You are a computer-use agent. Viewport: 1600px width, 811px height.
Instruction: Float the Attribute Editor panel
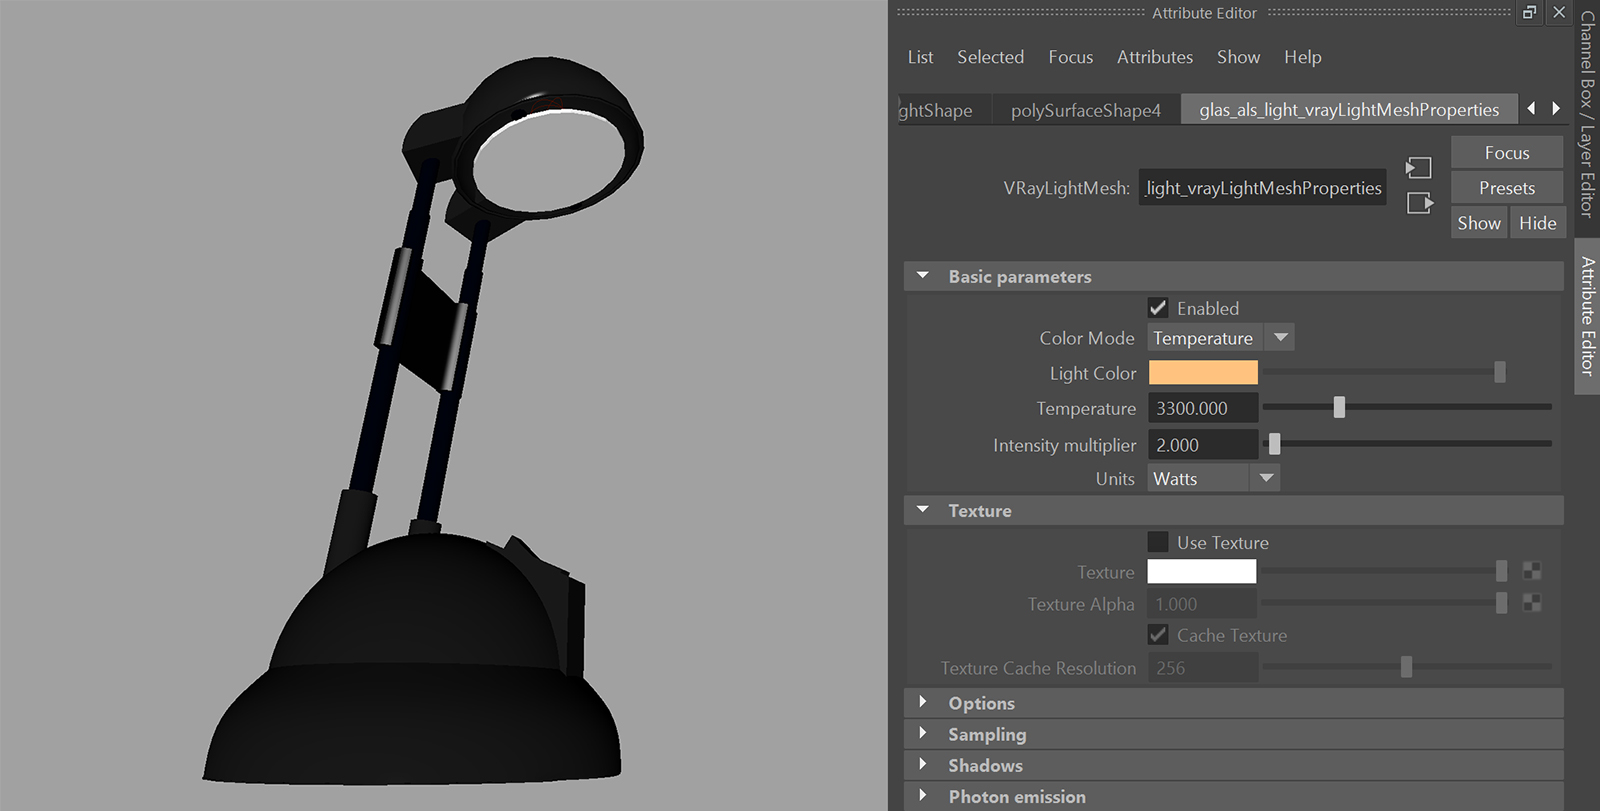[1529, 13]
